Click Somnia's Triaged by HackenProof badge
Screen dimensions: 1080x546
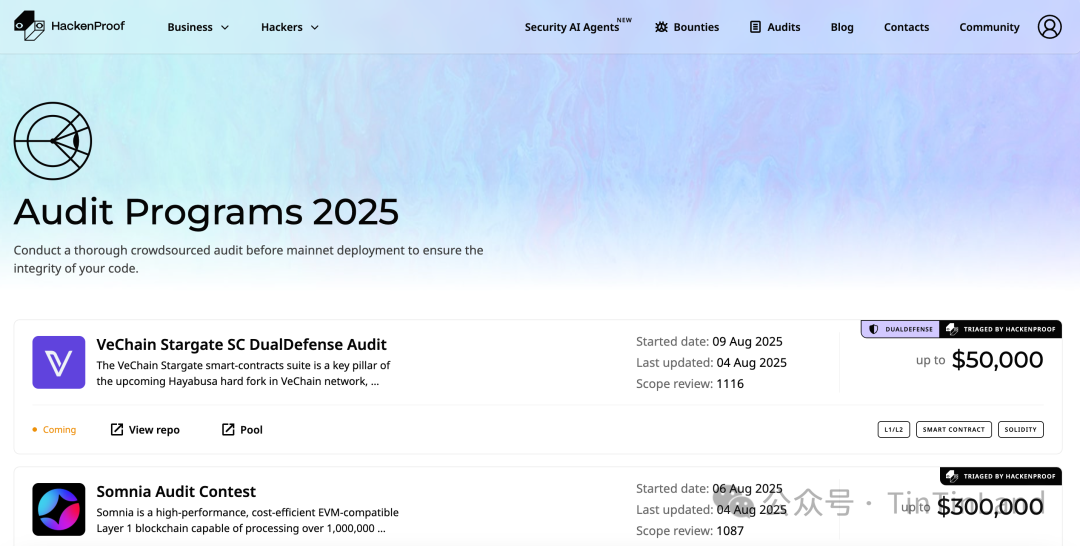1001,476
